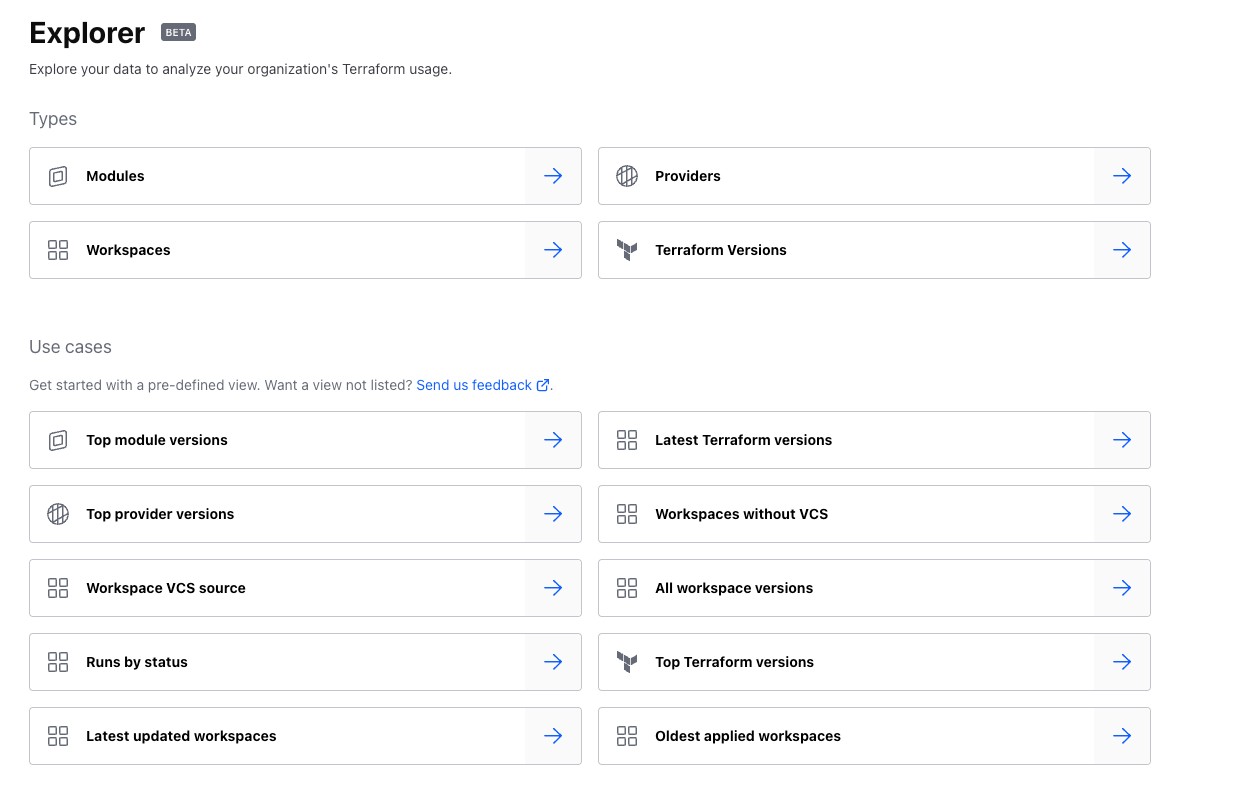Click the Use cases section heading
The image size is (1235, 802).
[x=70, y=347]
